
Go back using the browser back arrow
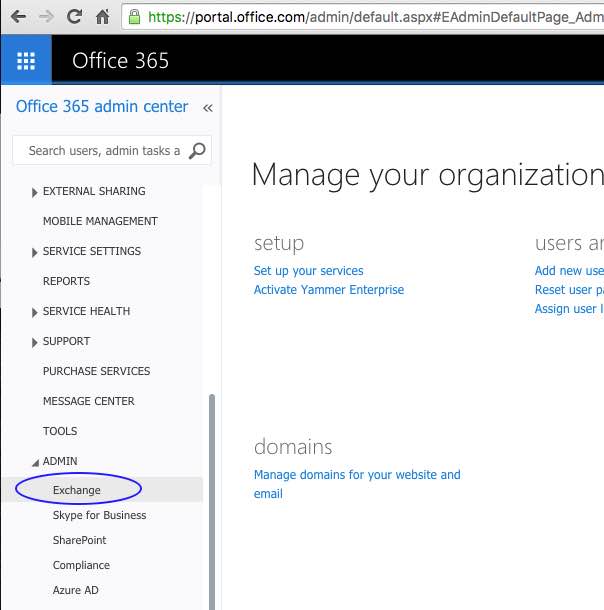pos(18,17)
